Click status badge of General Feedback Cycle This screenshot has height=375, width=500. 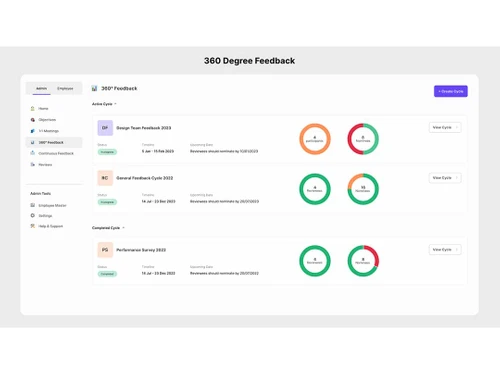tap(107, 202)
